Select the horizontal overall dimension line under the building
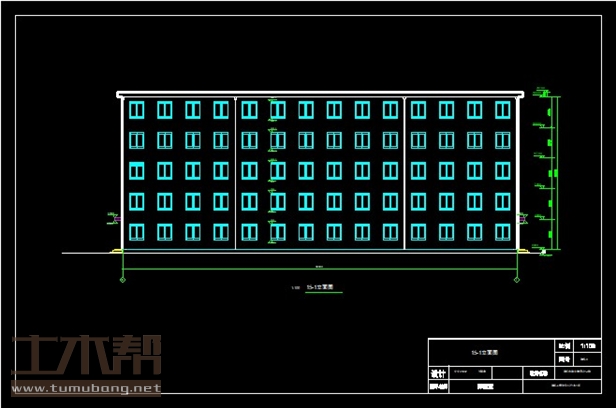The image size is (616, 408). [320, 270]
